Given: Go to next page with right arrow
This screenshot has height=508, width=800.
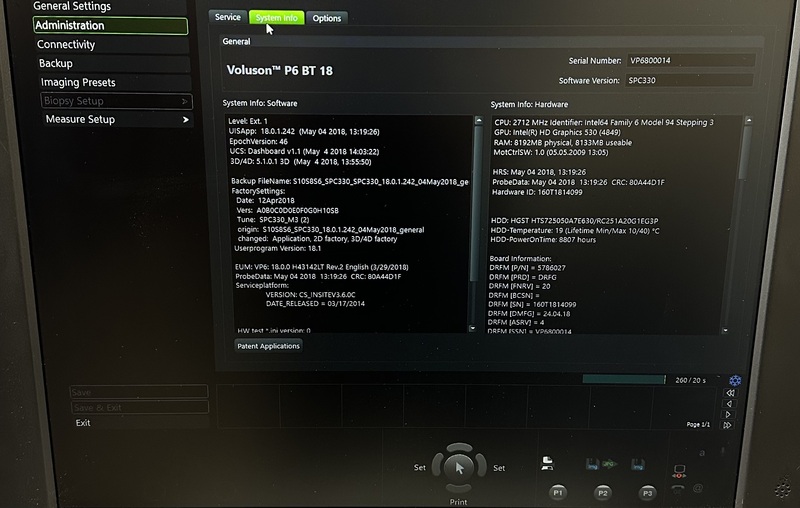Looking at the screenshot, I should point(730,414).
